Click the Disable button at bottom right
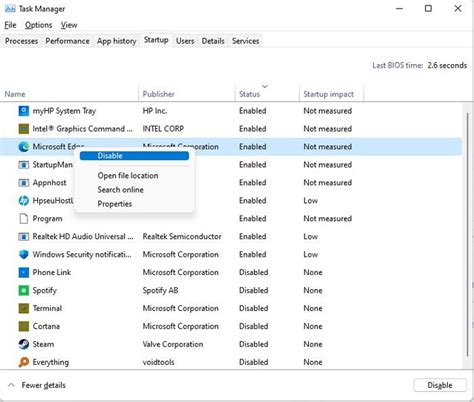The height and width of the screenshot is (402, 474). pos(440,385)
